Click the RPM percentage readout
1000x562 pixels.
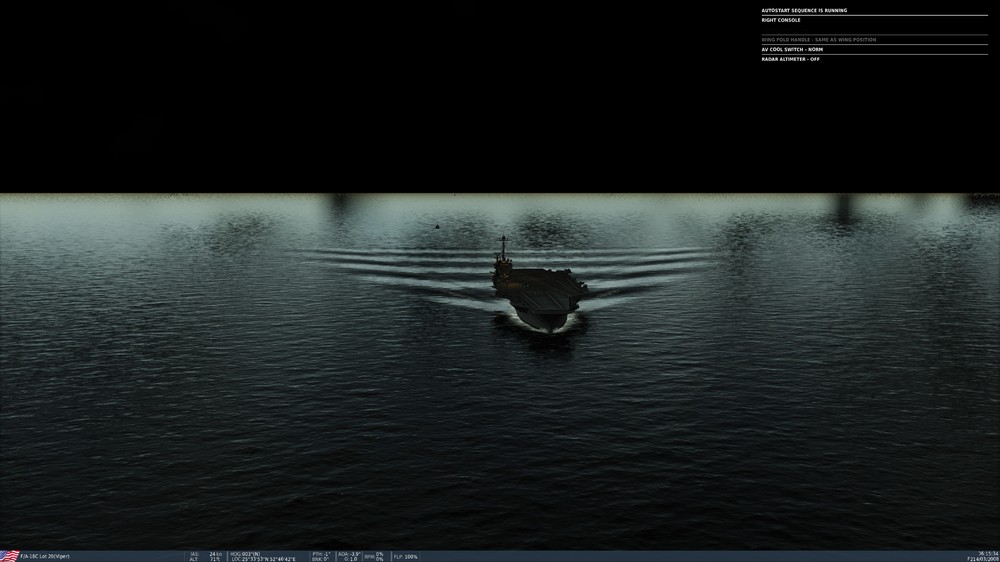374,556
